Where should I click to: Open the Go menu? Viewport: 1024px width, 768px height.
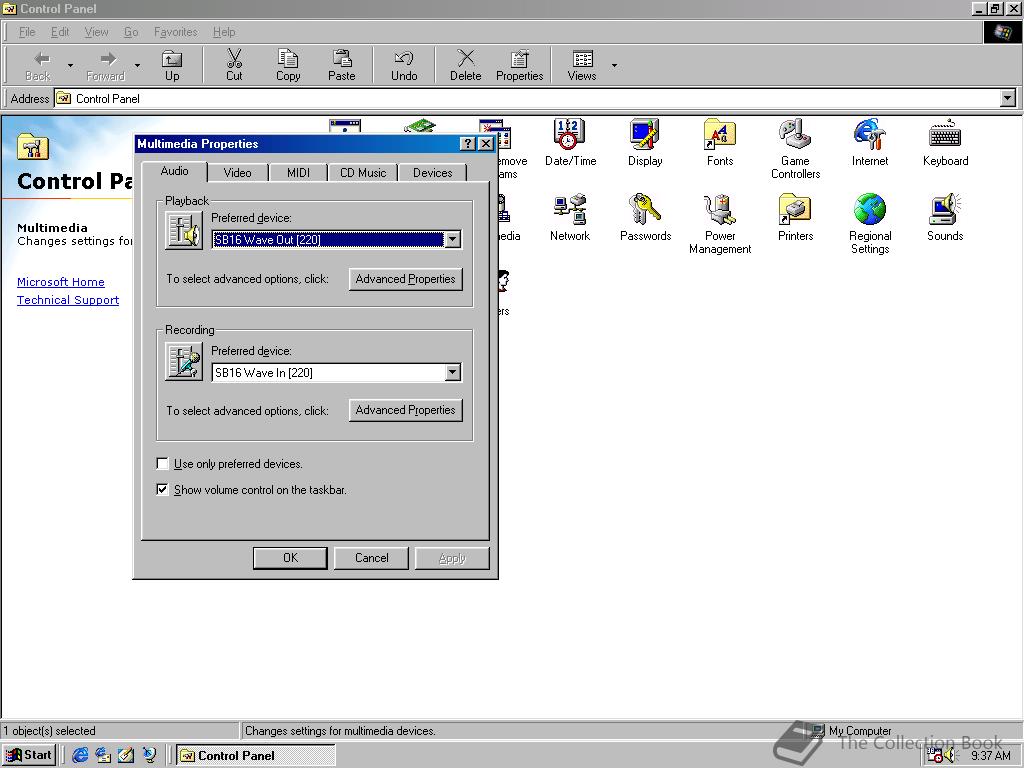(x=131, y=32)
